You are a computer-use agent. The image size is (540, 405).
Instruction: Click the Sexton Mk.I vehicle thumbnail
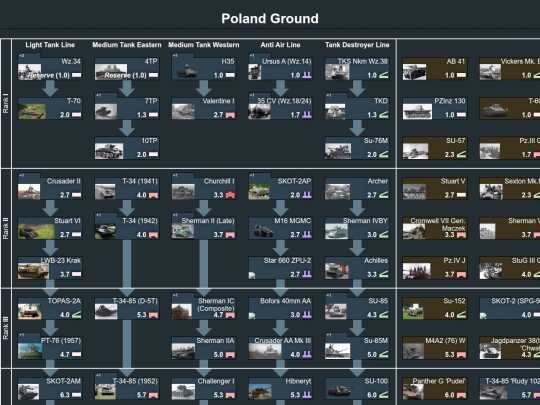491,191
